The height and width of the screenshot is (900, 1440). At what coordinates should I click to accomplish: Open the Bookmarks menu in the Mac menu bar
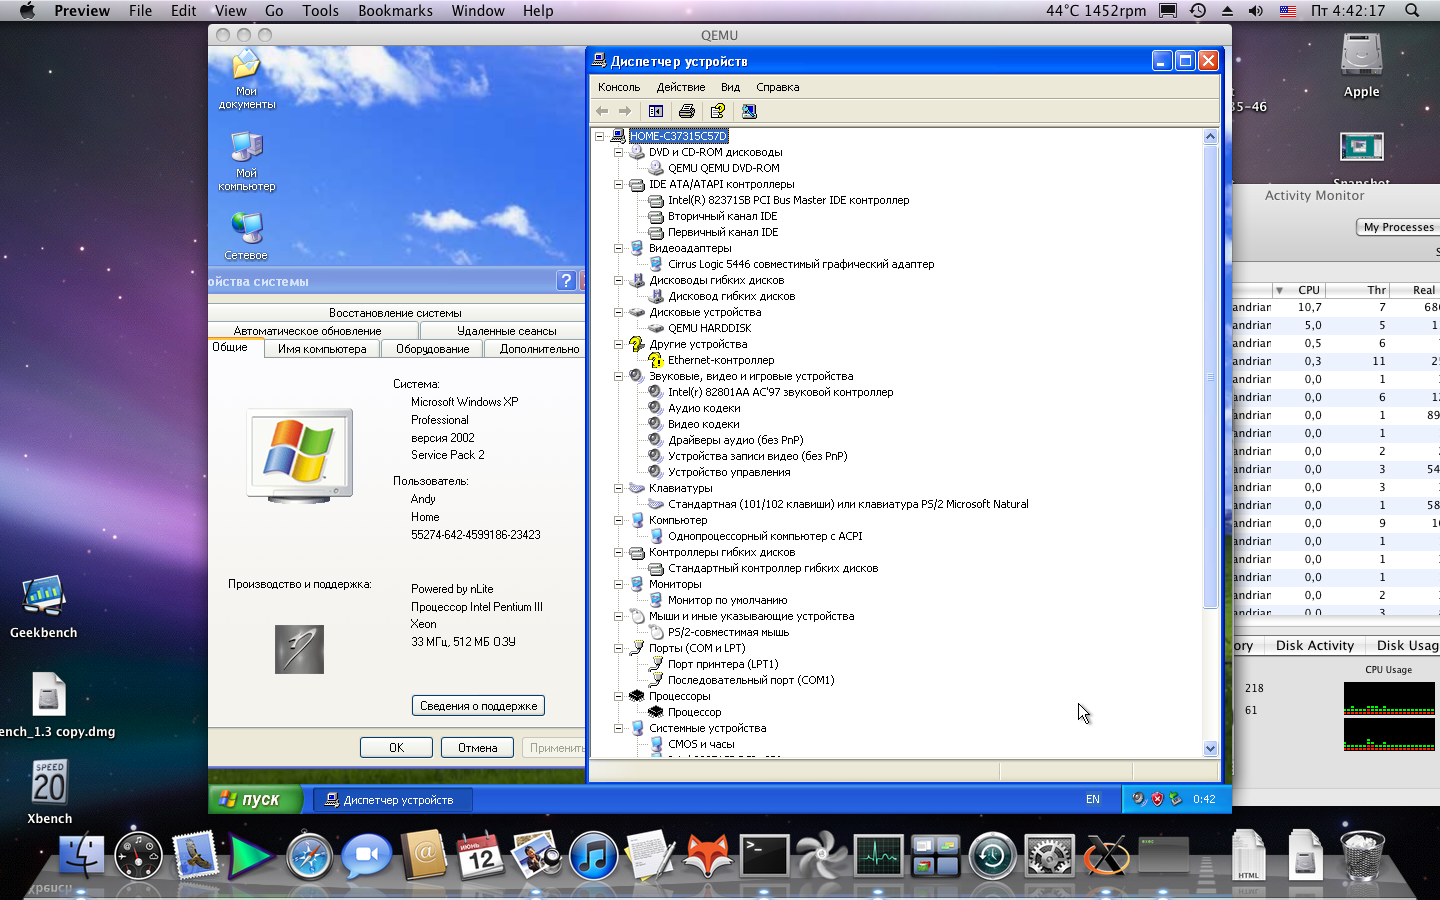(395, 11)
